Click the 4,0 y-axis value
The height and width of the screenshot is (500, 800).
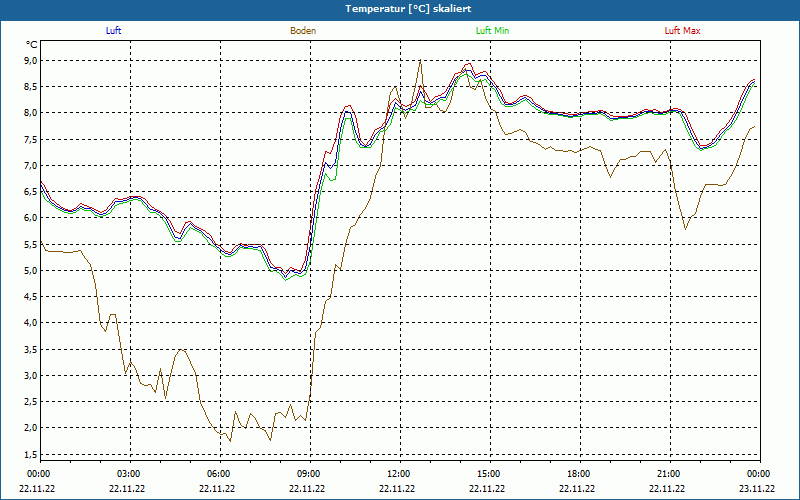(x=31, y=323)
